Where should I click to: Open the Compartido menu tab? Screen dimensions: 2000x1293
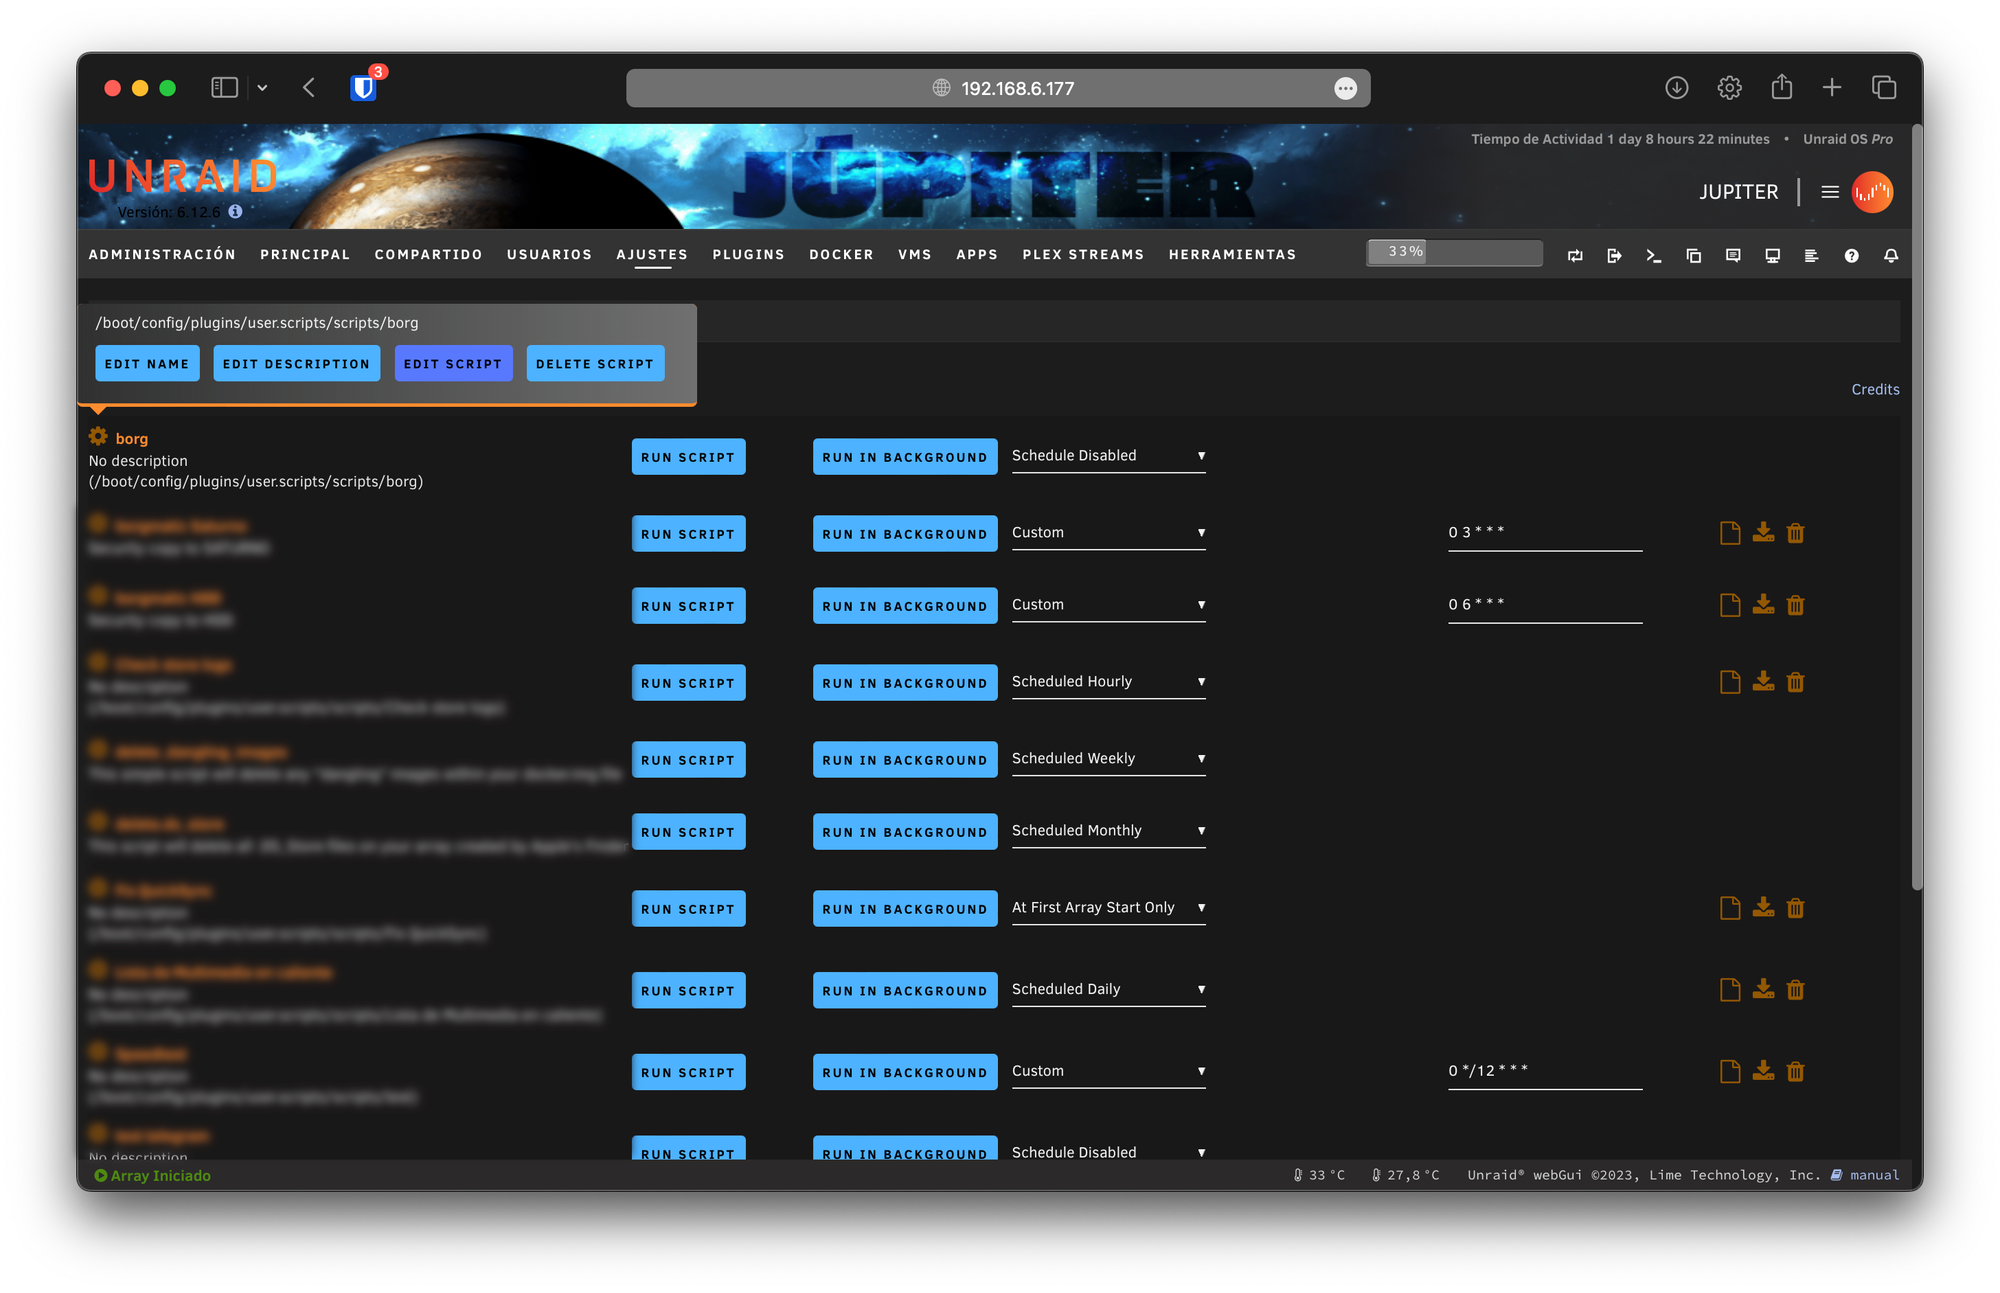tap(428, 255)
